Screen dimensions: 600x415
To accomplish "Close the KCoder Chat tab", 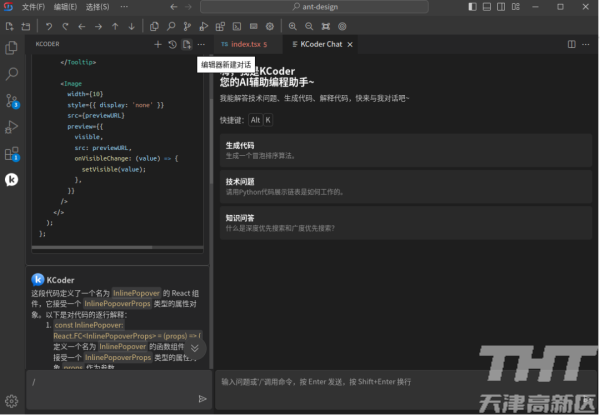I will click(350, 45).
